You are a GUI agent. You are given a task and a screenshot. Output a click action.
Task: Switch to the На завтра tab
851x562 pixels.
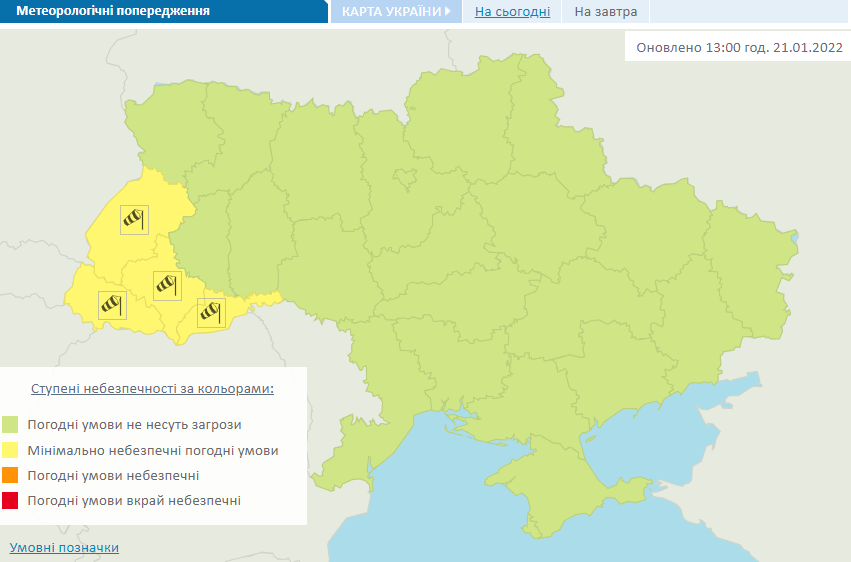(606, 11)
